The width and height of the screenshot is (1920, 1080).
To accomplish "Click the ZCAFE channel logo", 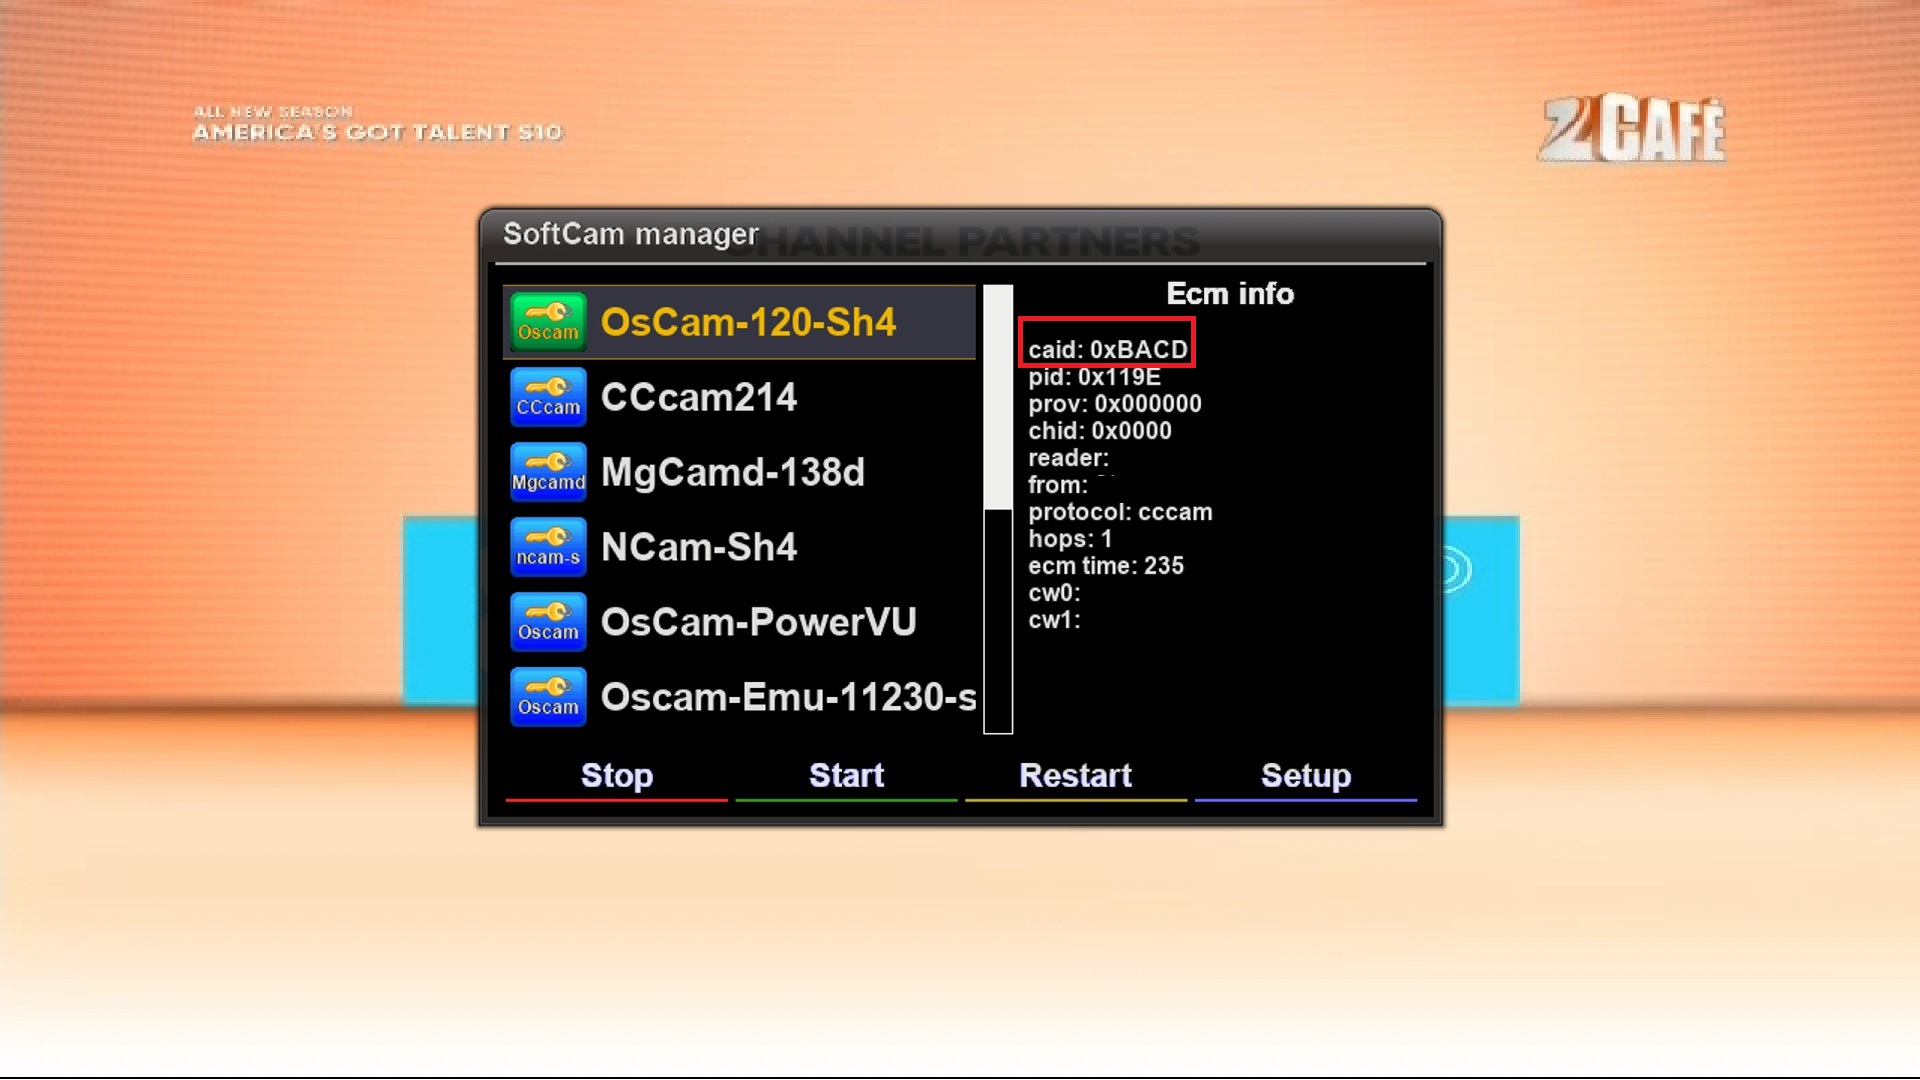I will click(1633, 129).
